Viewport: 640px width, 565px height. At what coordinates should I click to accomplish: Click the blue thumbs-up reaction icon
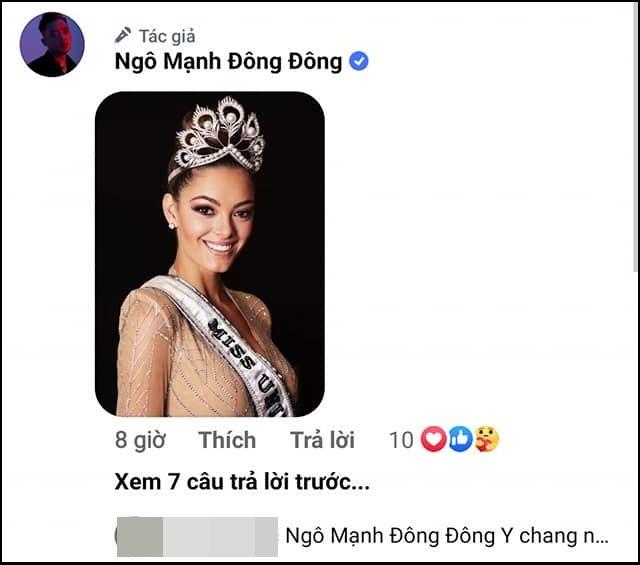(x=460, y=439)
